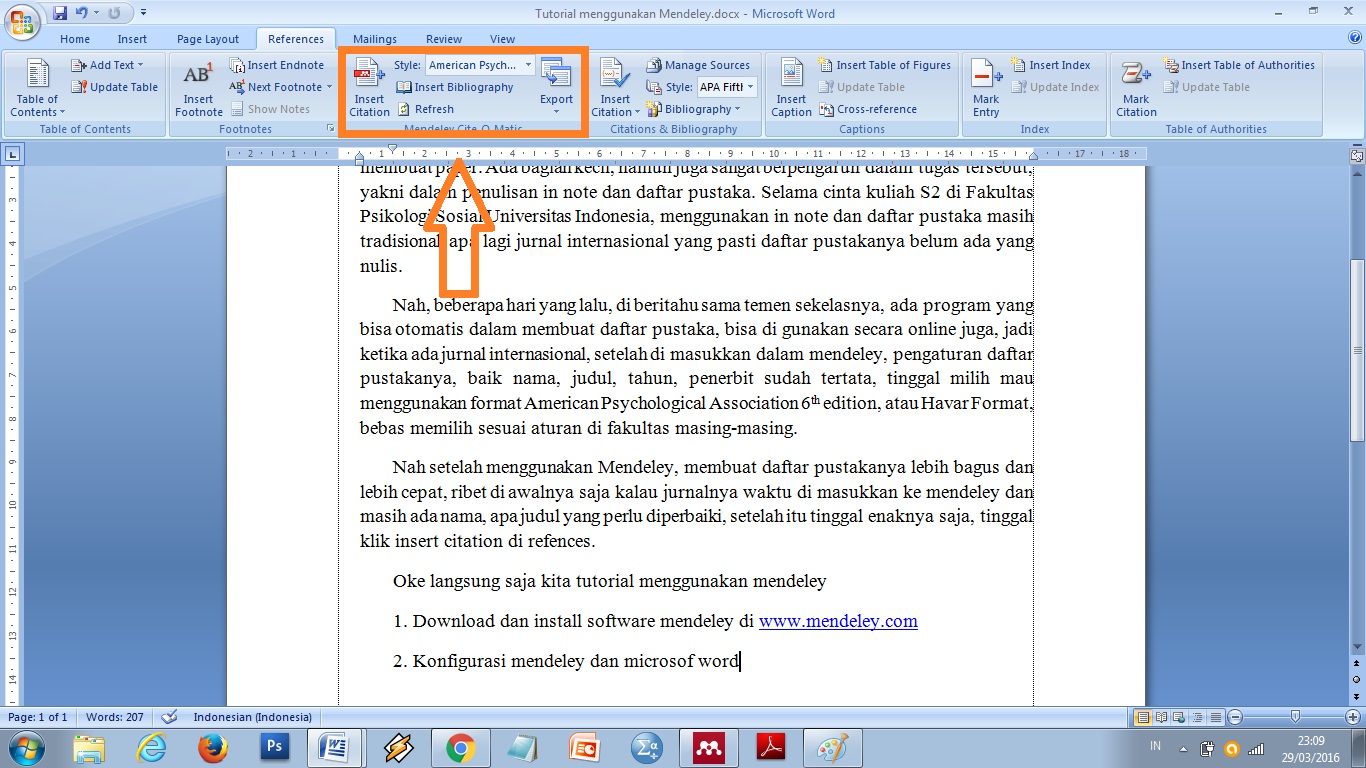Open Word Help question mark
This screenshot has width=1366, height=768.
tap(1355, 38)
